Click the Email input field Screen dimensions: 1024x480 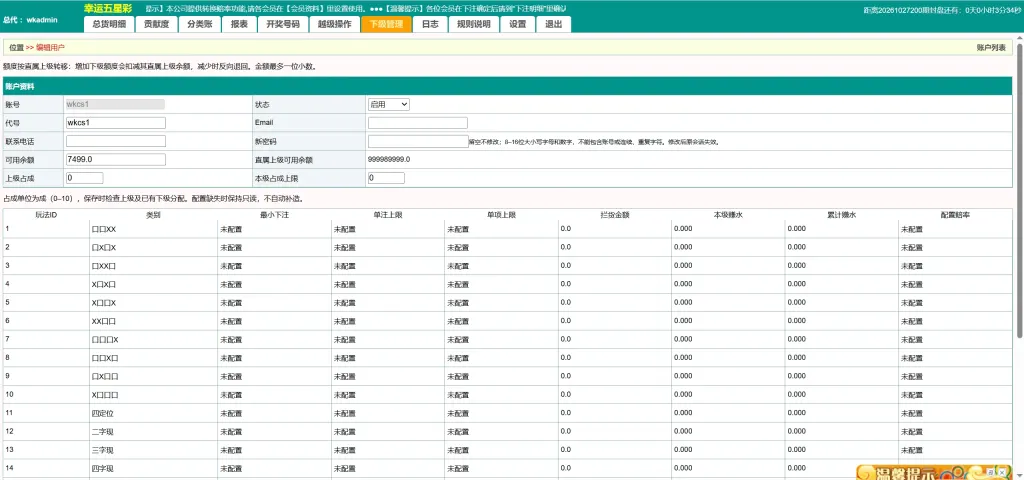418,123
